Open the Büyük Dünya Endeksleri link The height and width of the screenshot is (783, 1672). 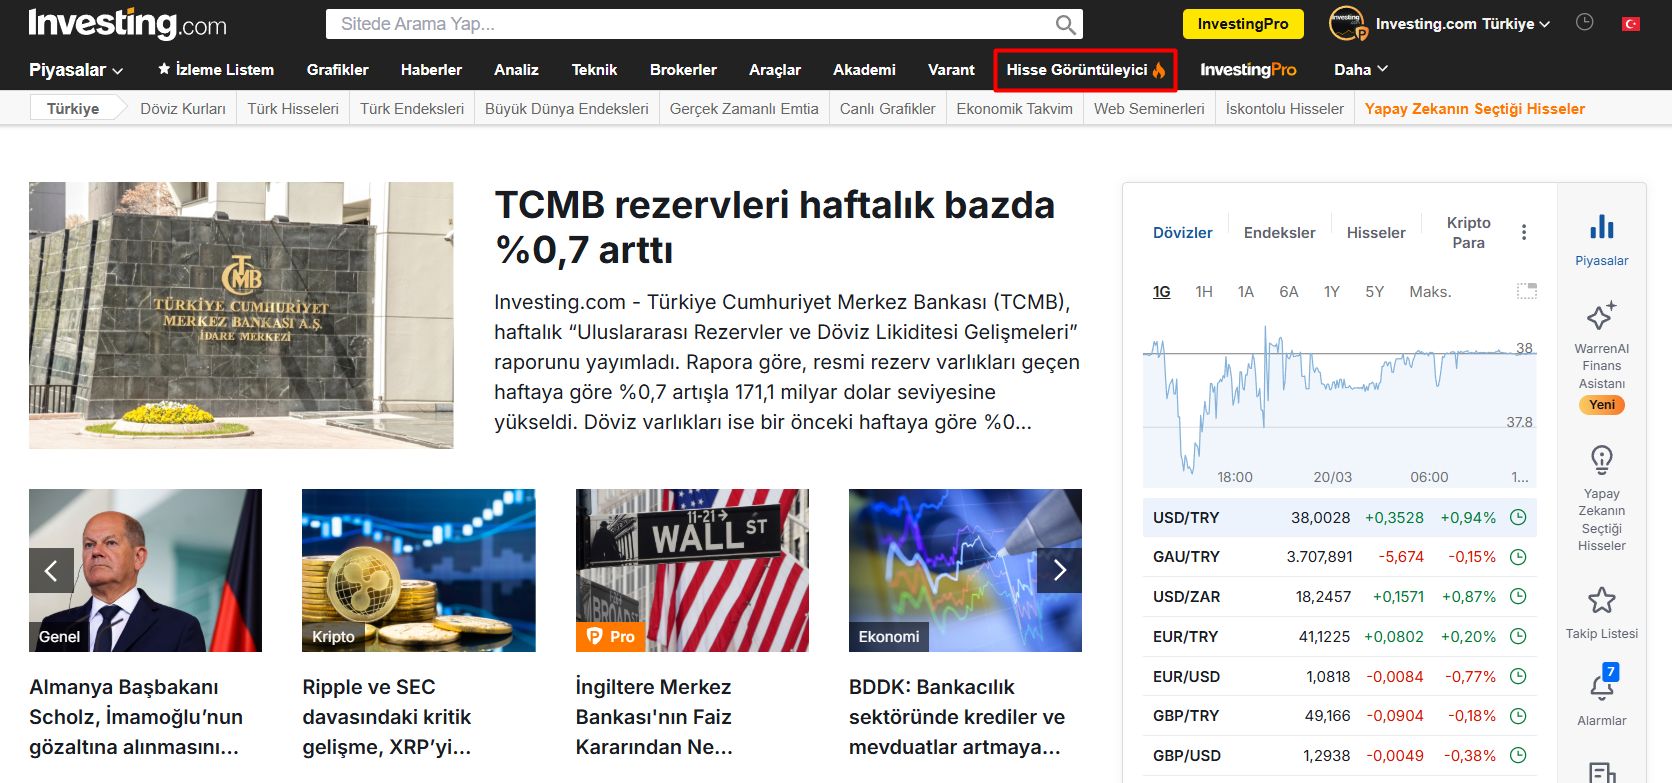pyautogui.click(x=567, y=108)
